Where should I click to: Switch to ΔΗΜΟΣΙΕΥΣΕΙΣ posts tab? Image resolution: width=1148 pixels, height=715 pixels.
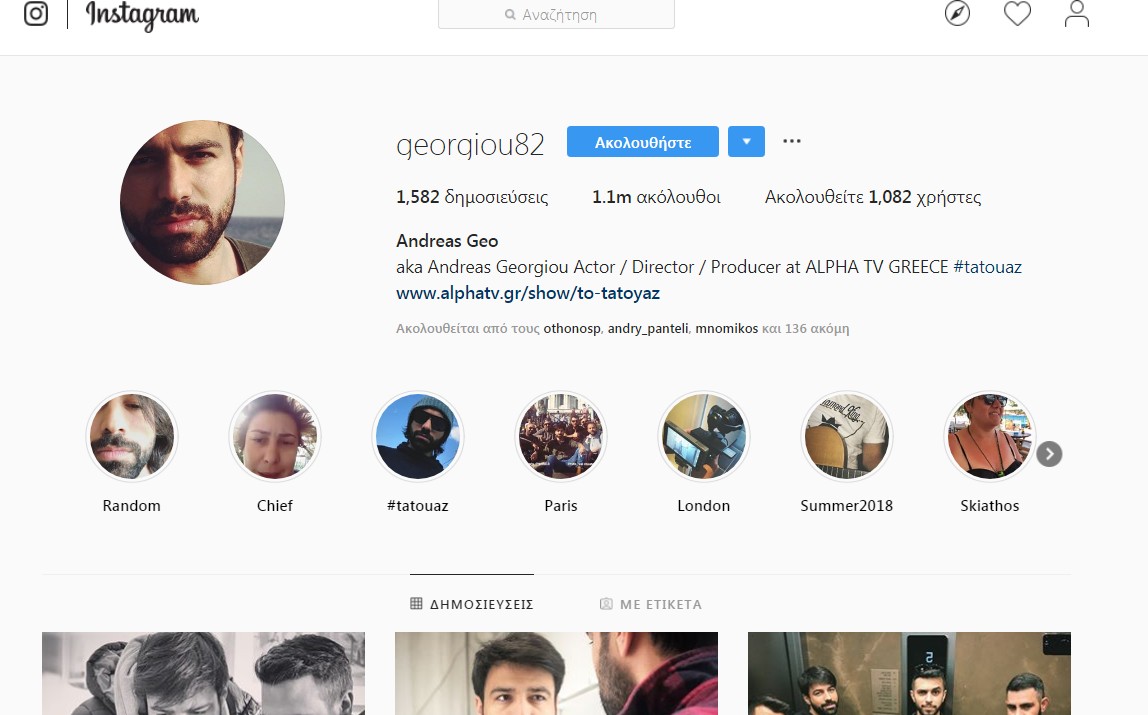[472, 604]
